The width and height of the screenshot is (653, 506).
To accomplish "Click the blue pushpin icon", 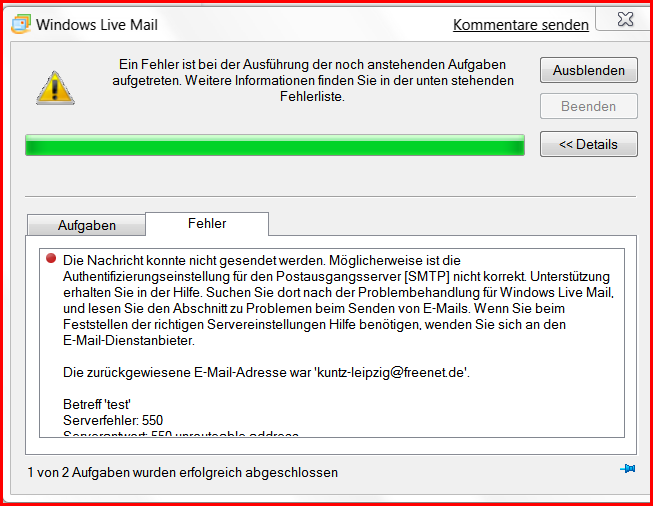I will pos(628,469).
